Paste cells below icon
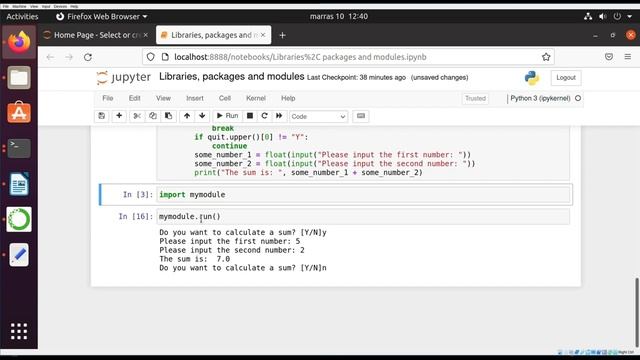This screenshot has width=640, height=360. pyautogui.click(x=168, y=116)
